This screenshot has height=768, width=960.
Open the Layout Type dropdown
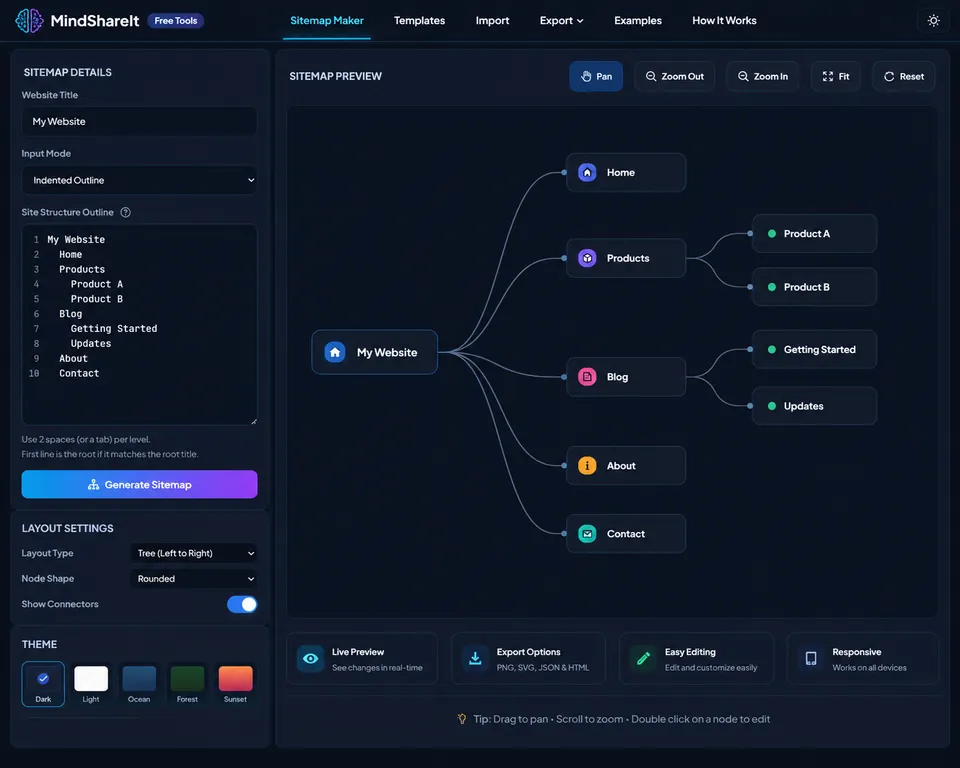[194, 553]
